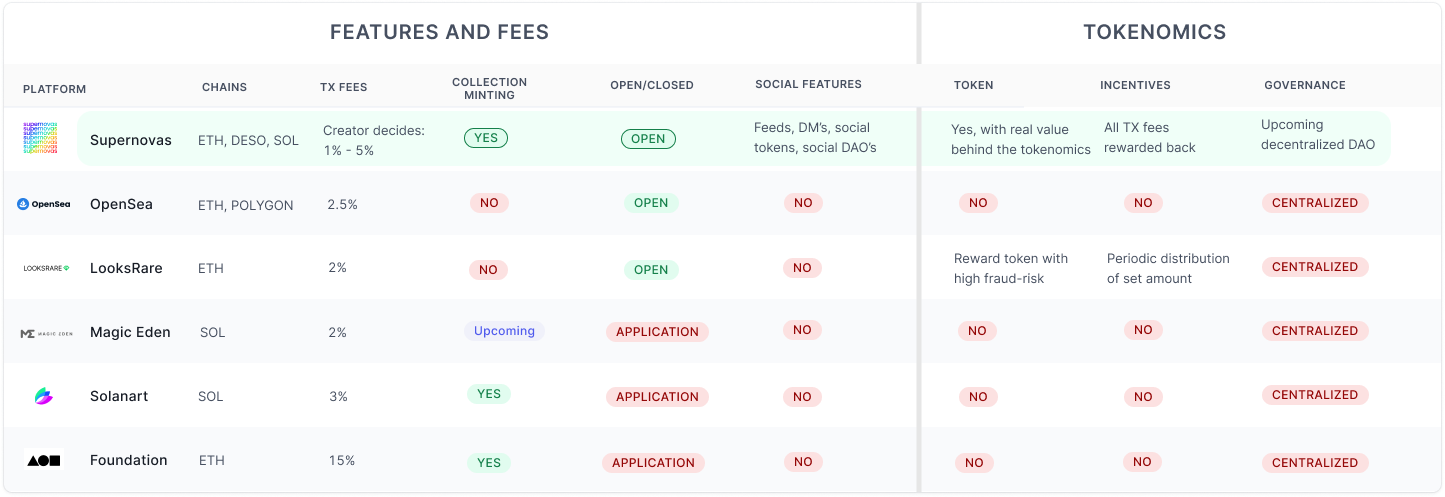Click the OpenSea logo icon
This screenshot has height=497, width=1445.
(x=43, y=204)
